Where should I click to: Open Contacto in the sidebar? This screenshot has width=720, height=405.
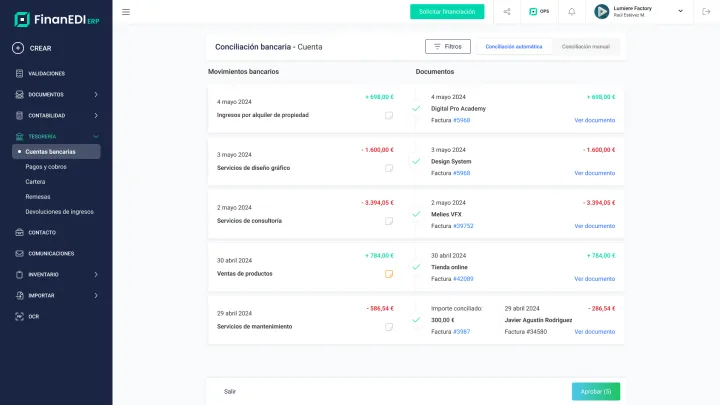(x=42, y=232)
